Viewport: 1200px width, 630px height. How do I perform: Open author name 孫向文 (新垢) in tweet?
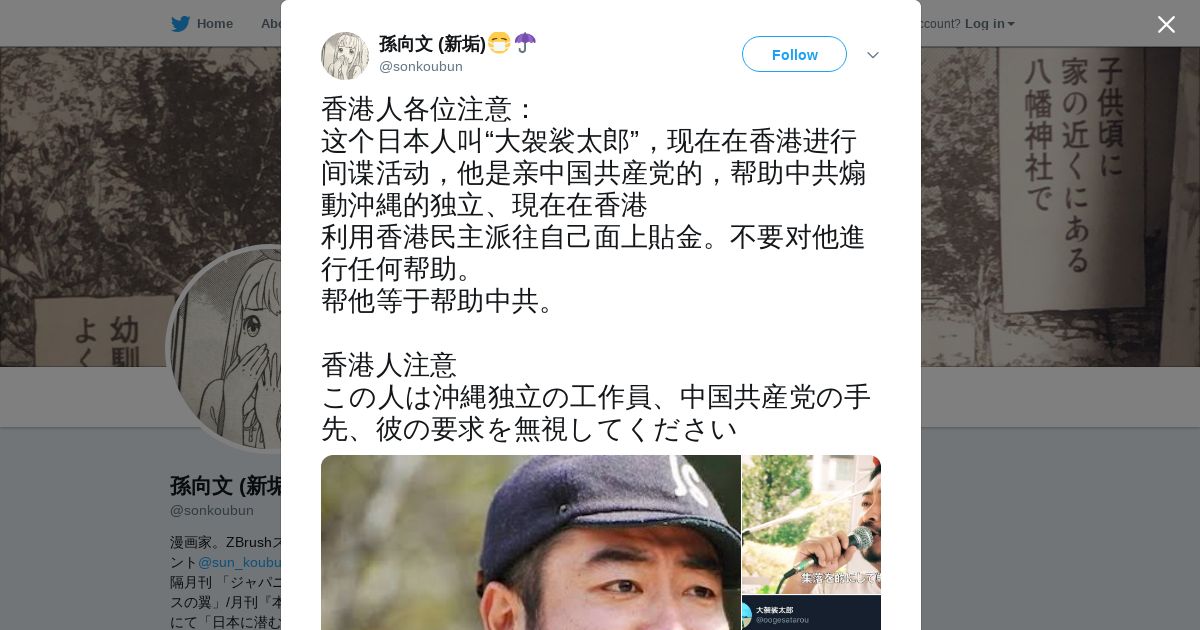pyautogui.click(x=432, y=44)
